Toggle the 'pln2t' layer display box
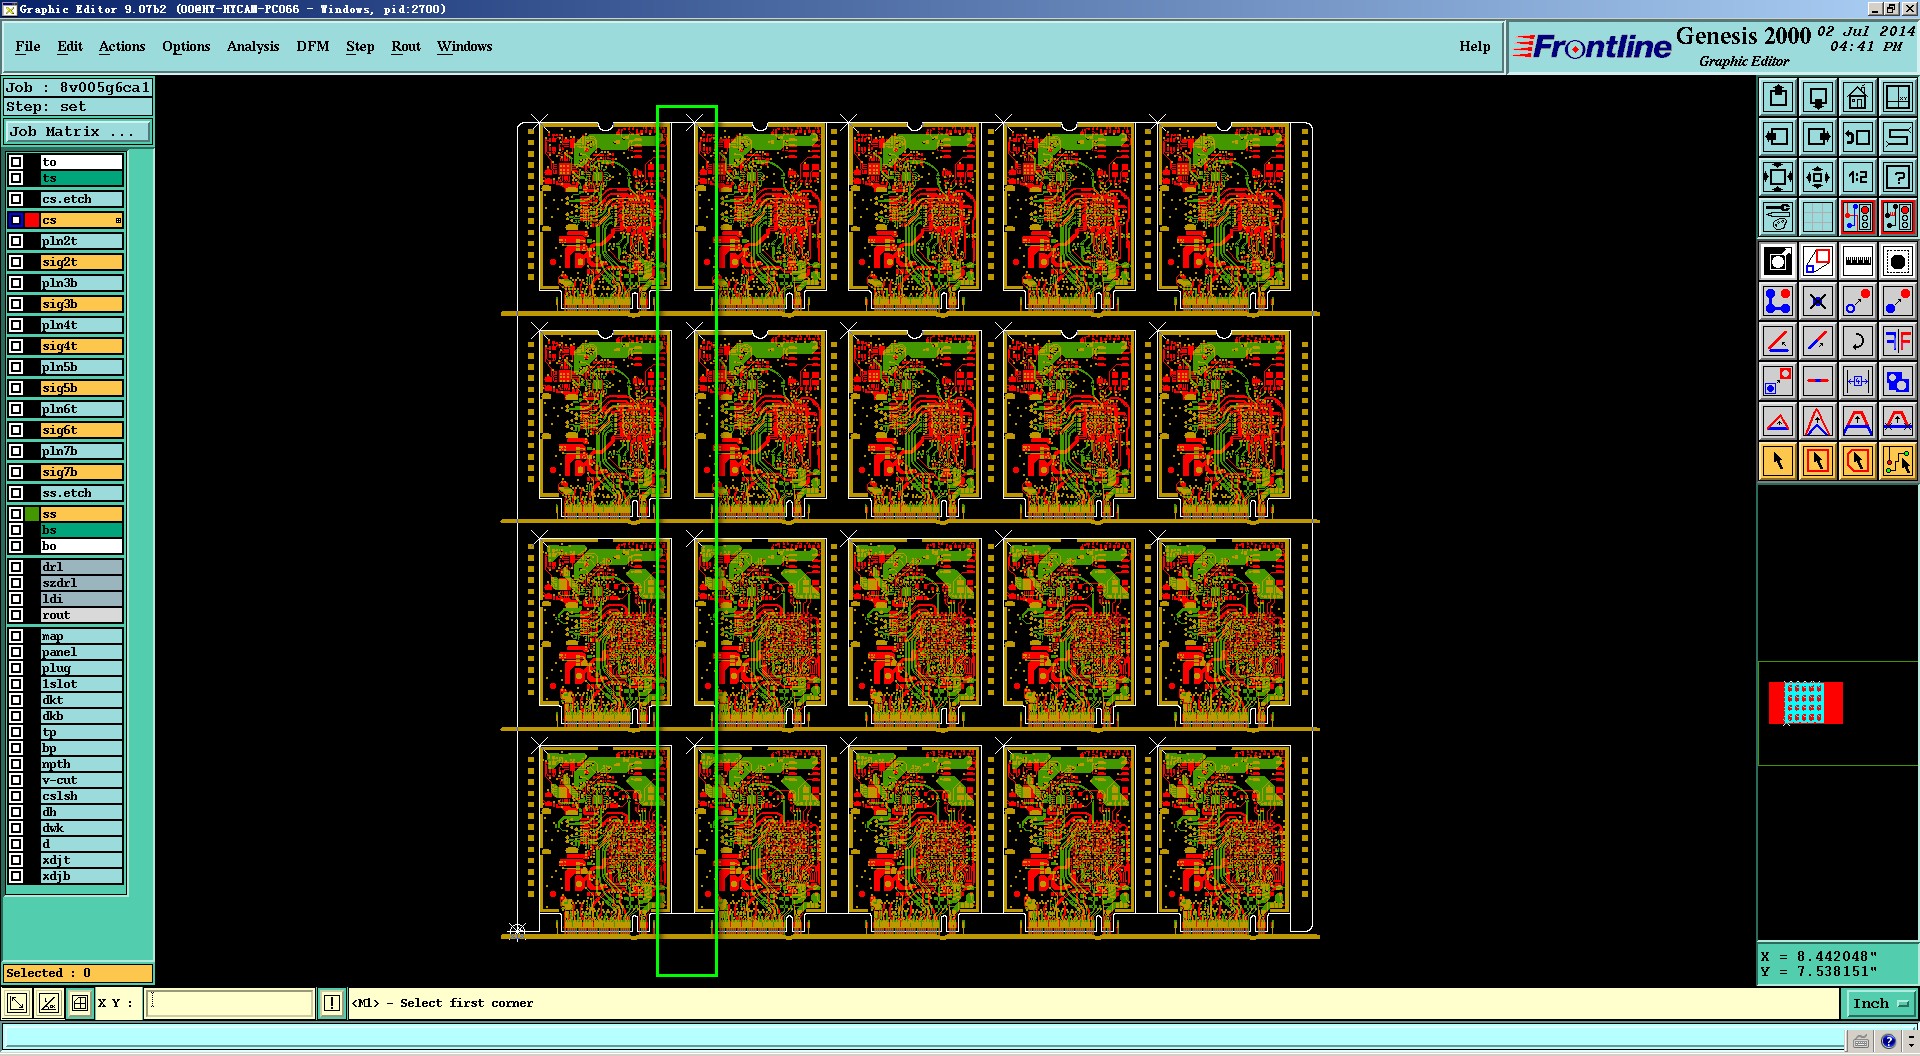Image resolution: width=1920 pixels, height=1056 pixels. (x=16, y=241)
